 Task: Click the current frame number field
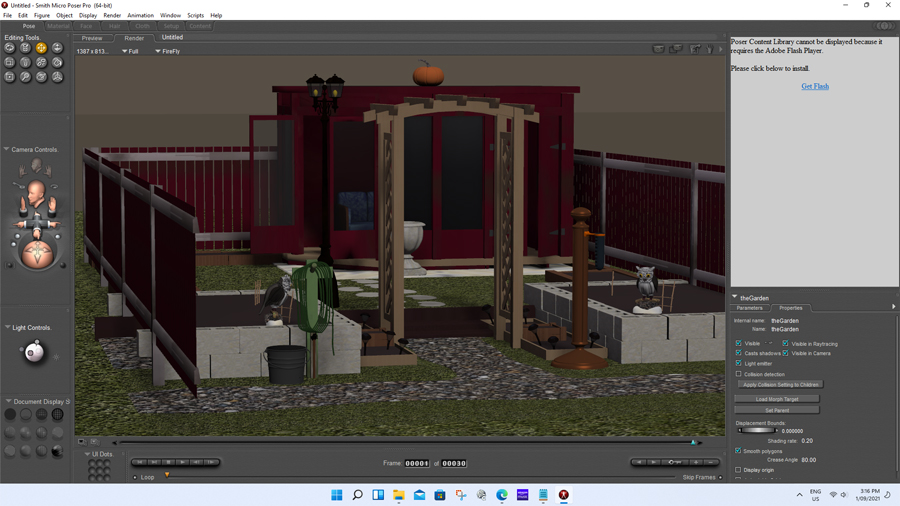click(x=417, y=463)
